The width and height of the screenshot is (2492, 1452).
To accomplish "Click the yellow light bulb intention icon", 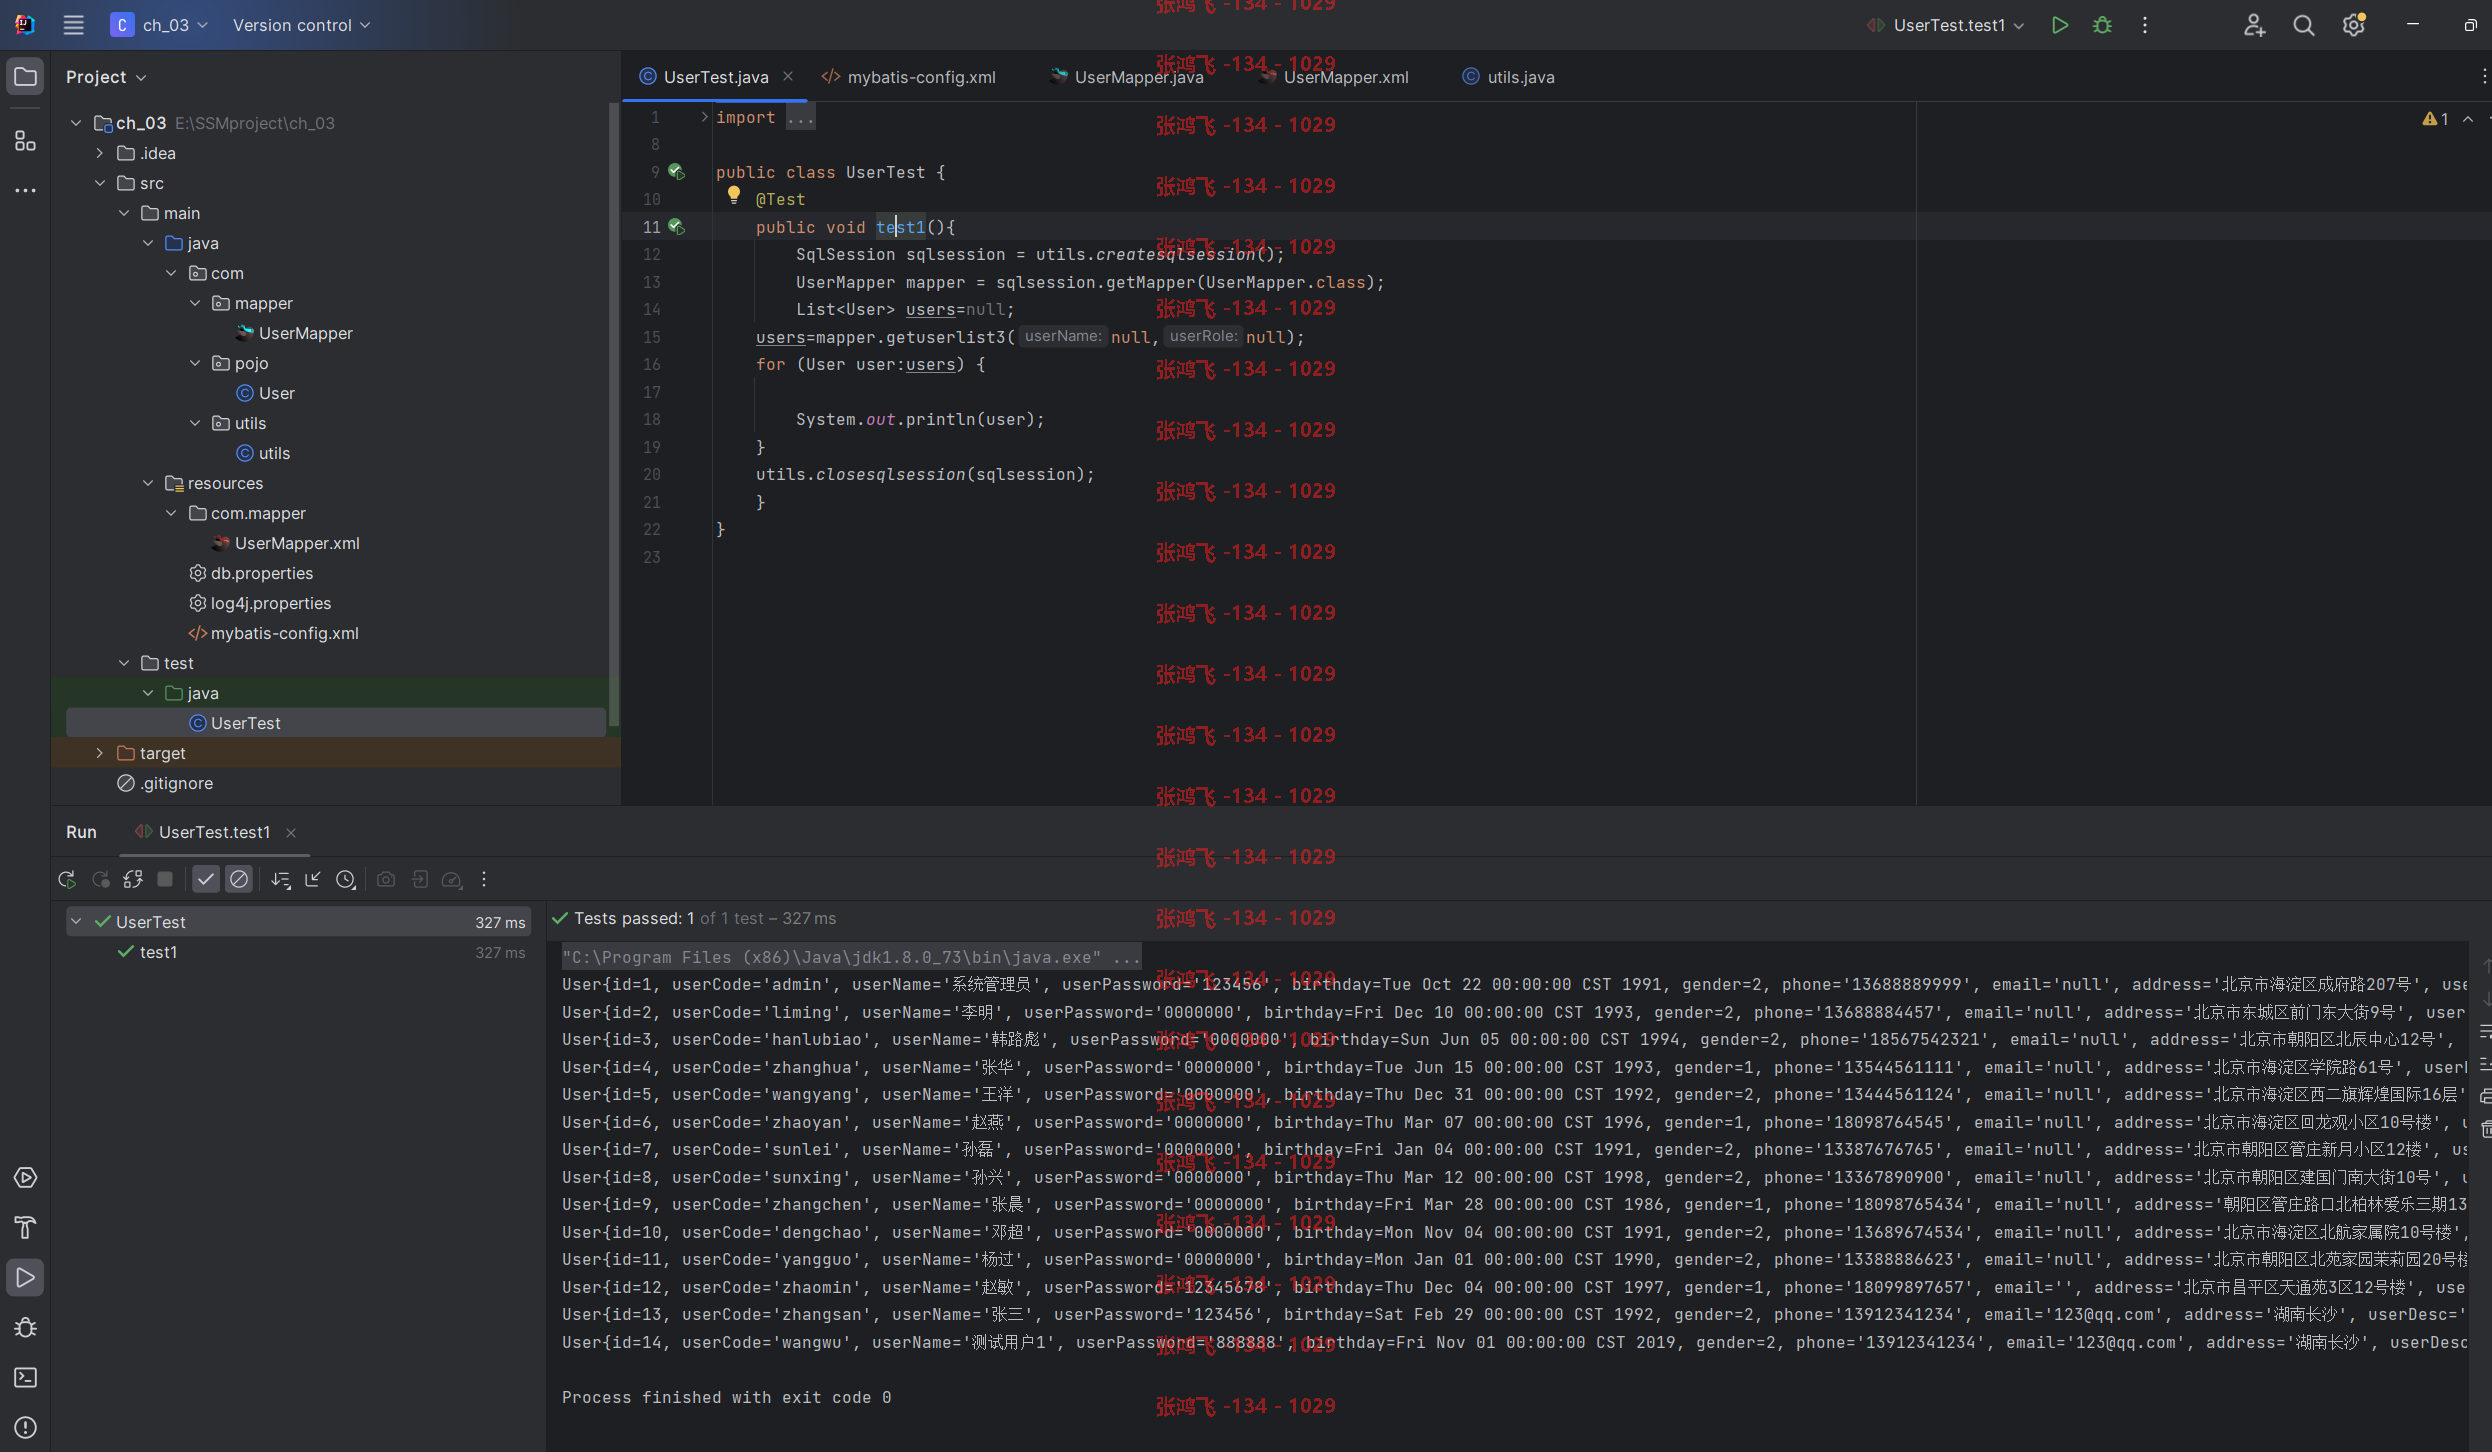I will click(x=734, y=195).
